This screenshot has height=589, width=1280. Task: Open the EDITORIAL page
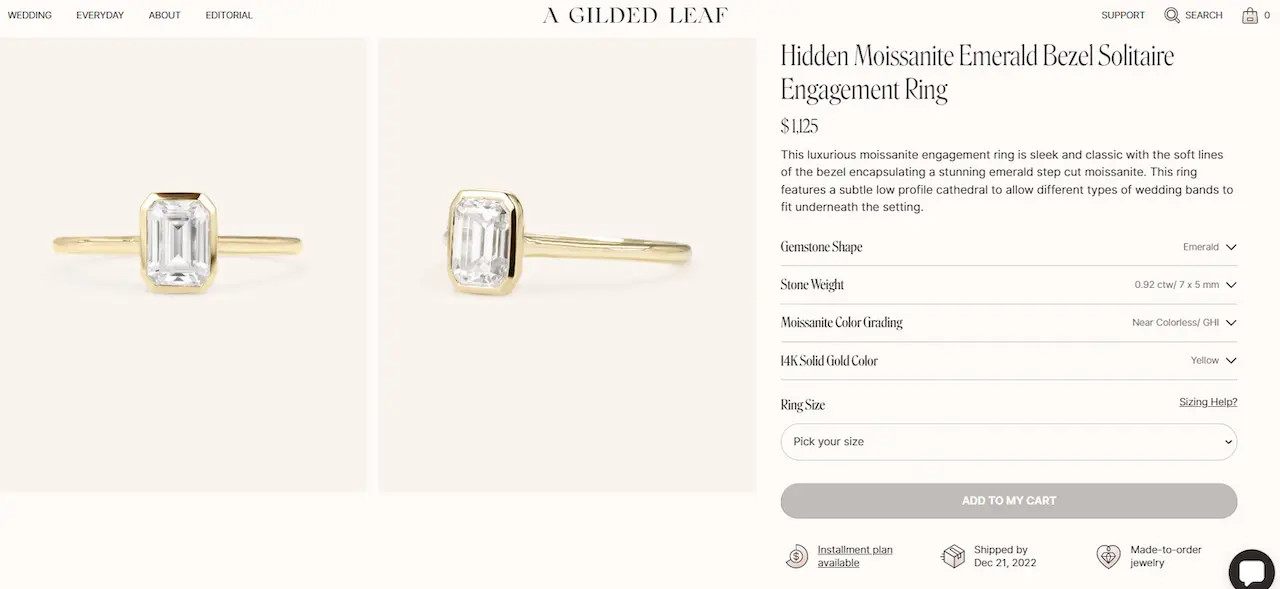point(228,14)
